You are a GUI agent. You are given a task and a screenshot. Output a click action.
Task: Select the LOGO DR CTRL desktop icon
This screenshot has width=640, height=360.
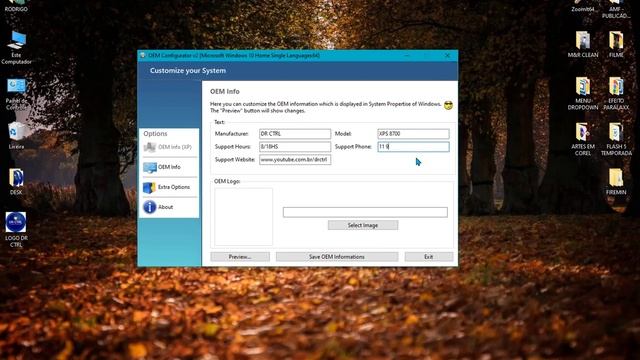(x=16, y=229)
